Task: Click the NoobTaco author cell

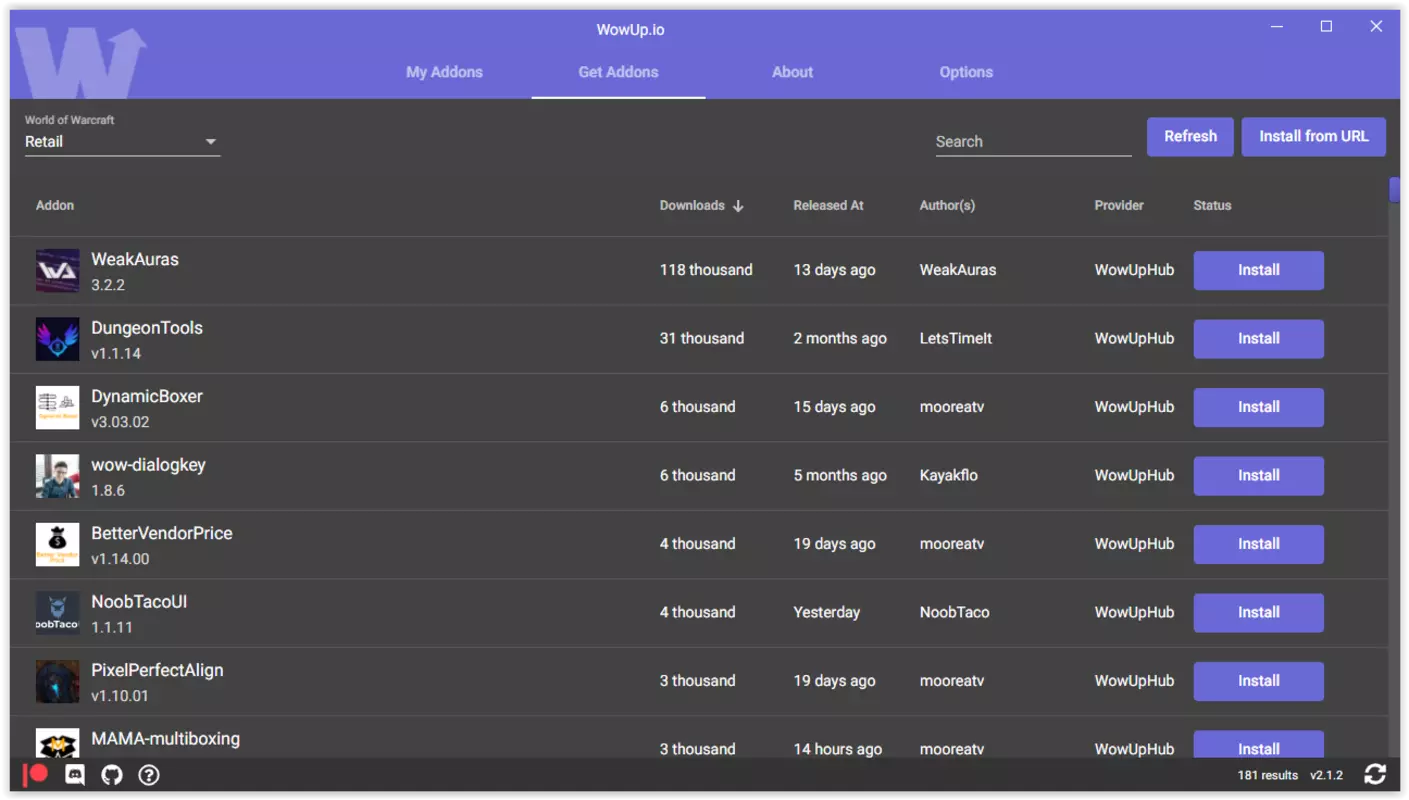Action: point(954,613)
